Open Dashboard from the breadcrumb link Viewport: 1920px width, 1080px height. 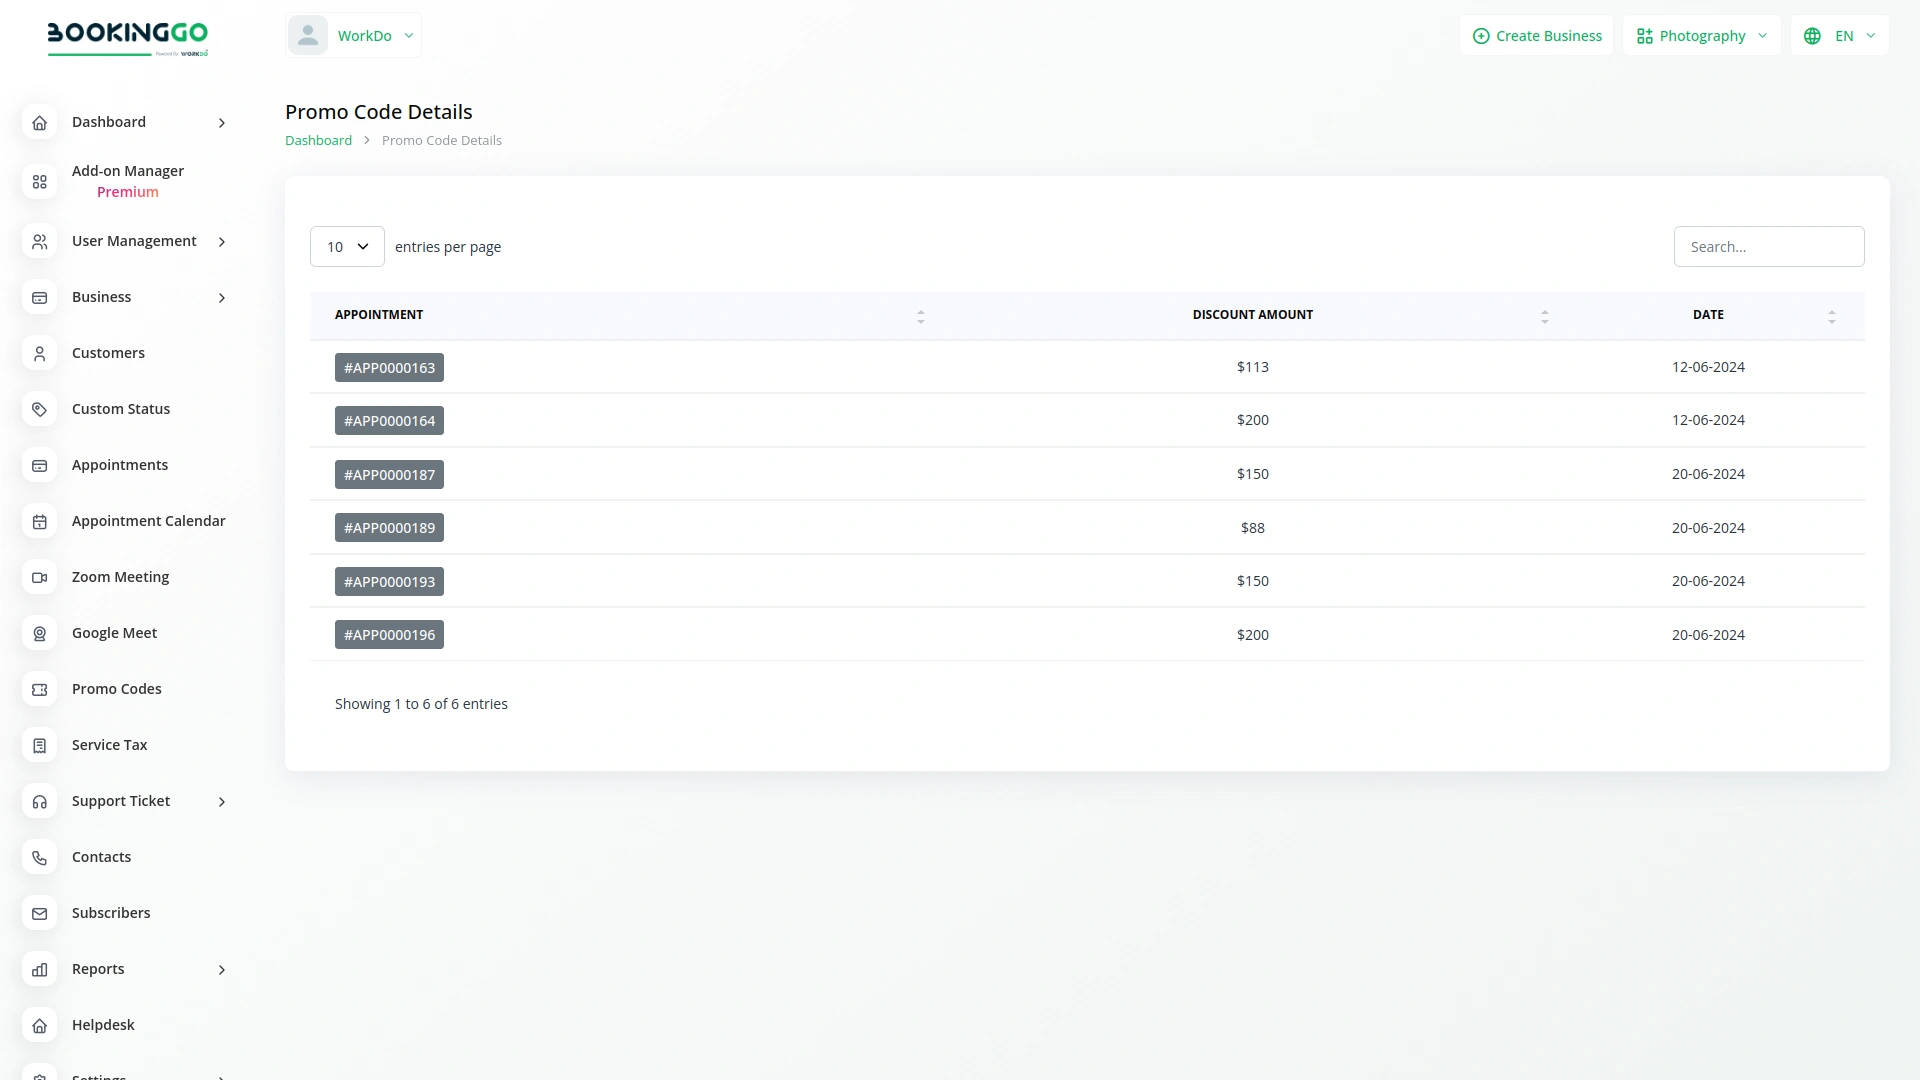pyautogui.click(x=318, y=140)
